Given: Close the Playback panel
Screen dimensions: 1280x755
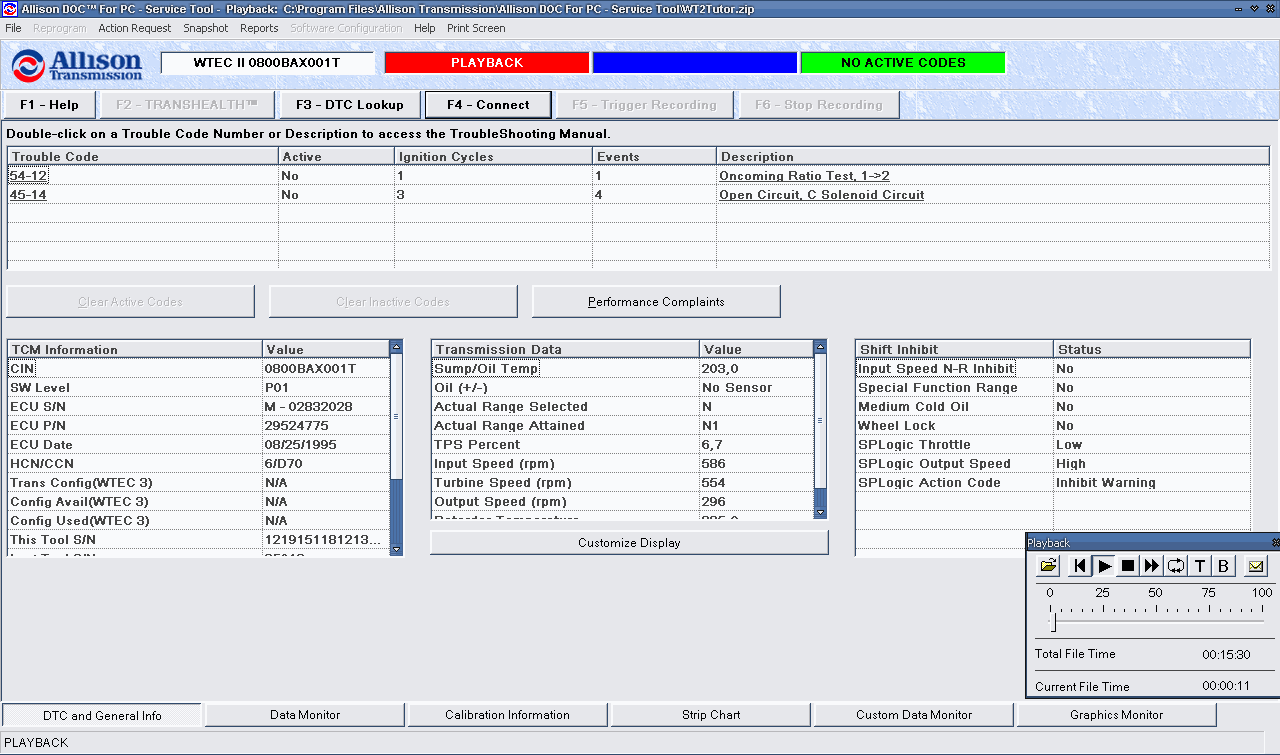Looking at the screenshot, I should (1275, 542).
